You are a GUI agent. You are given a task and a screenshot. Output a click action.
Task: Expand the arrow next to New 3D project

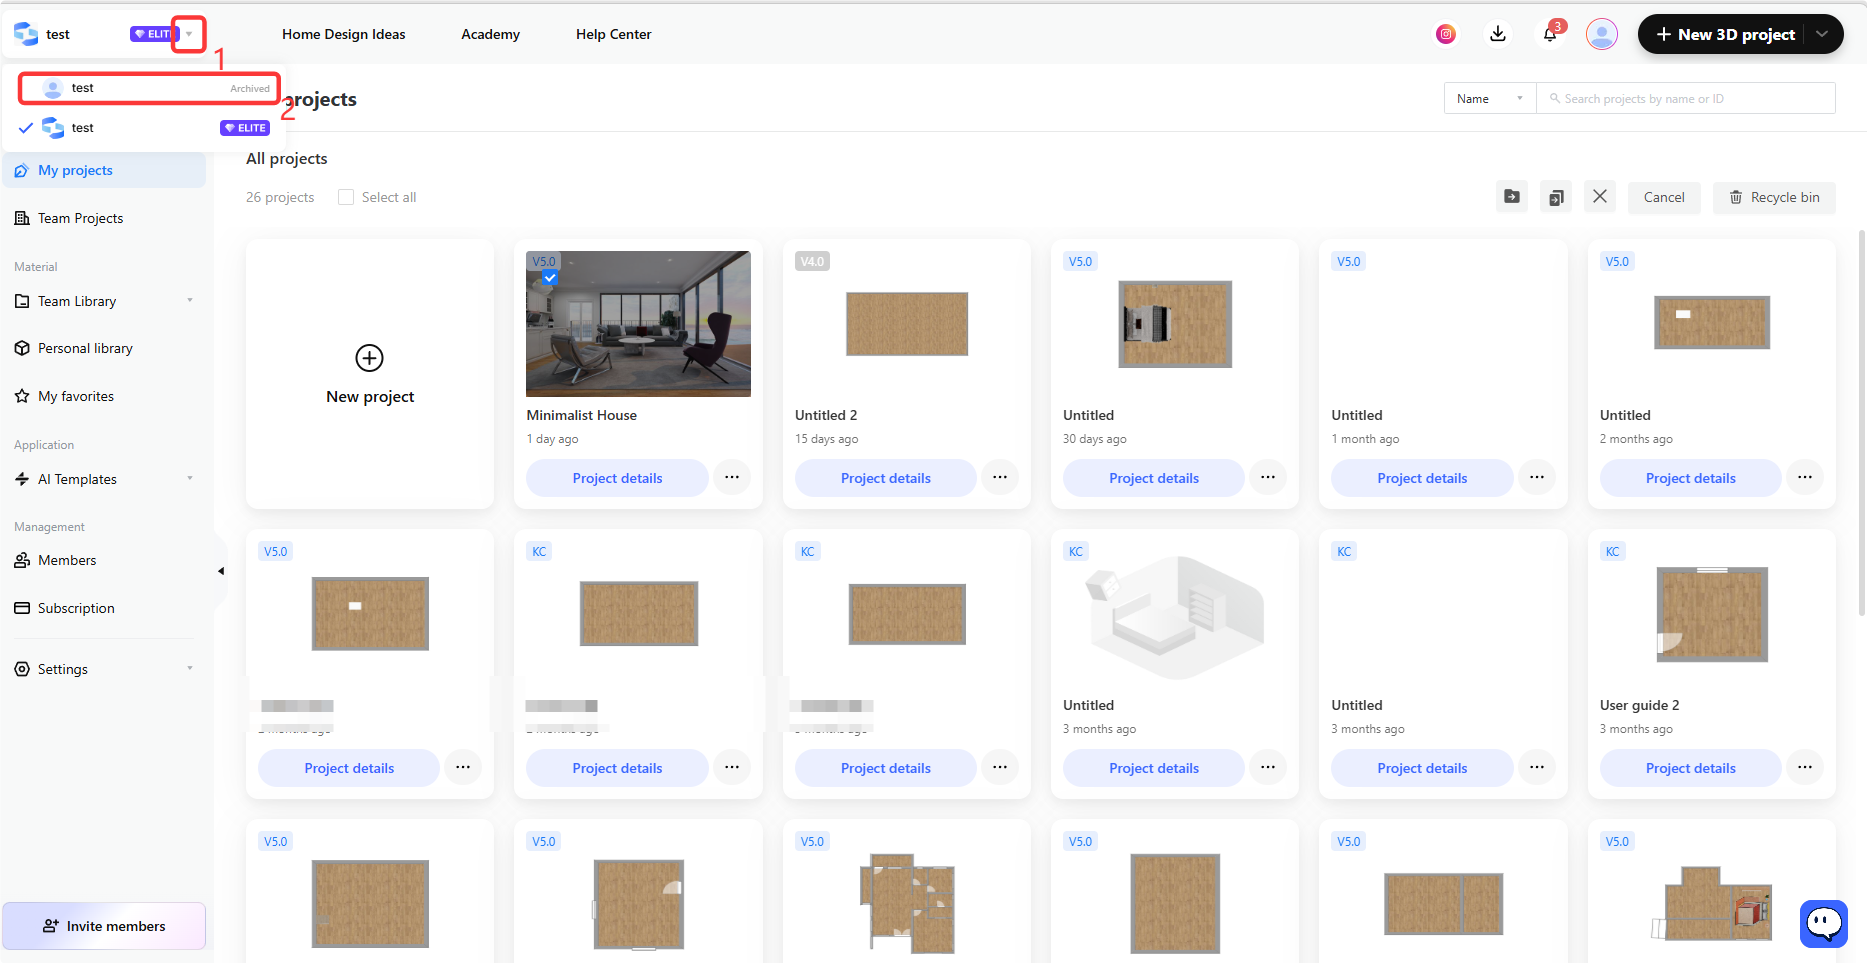1822,34
